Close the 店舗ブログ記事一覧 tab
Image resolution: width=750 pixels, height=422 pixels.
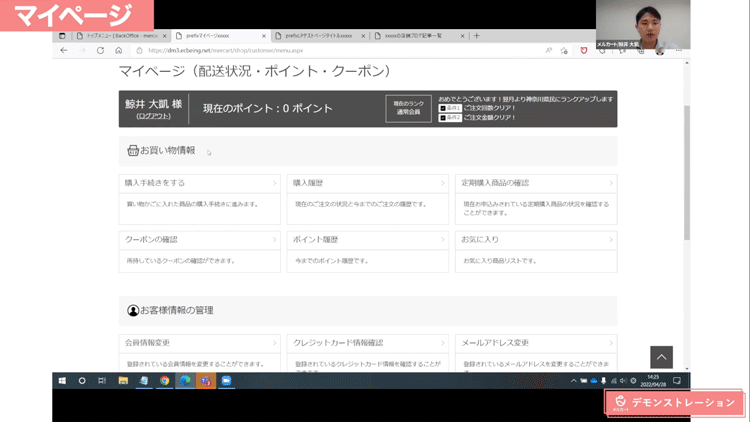(x=463, y=36)
